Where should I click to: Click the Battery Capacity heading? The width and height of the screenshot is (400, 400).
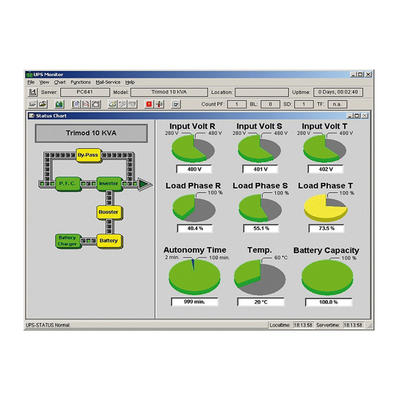(326, 250)
